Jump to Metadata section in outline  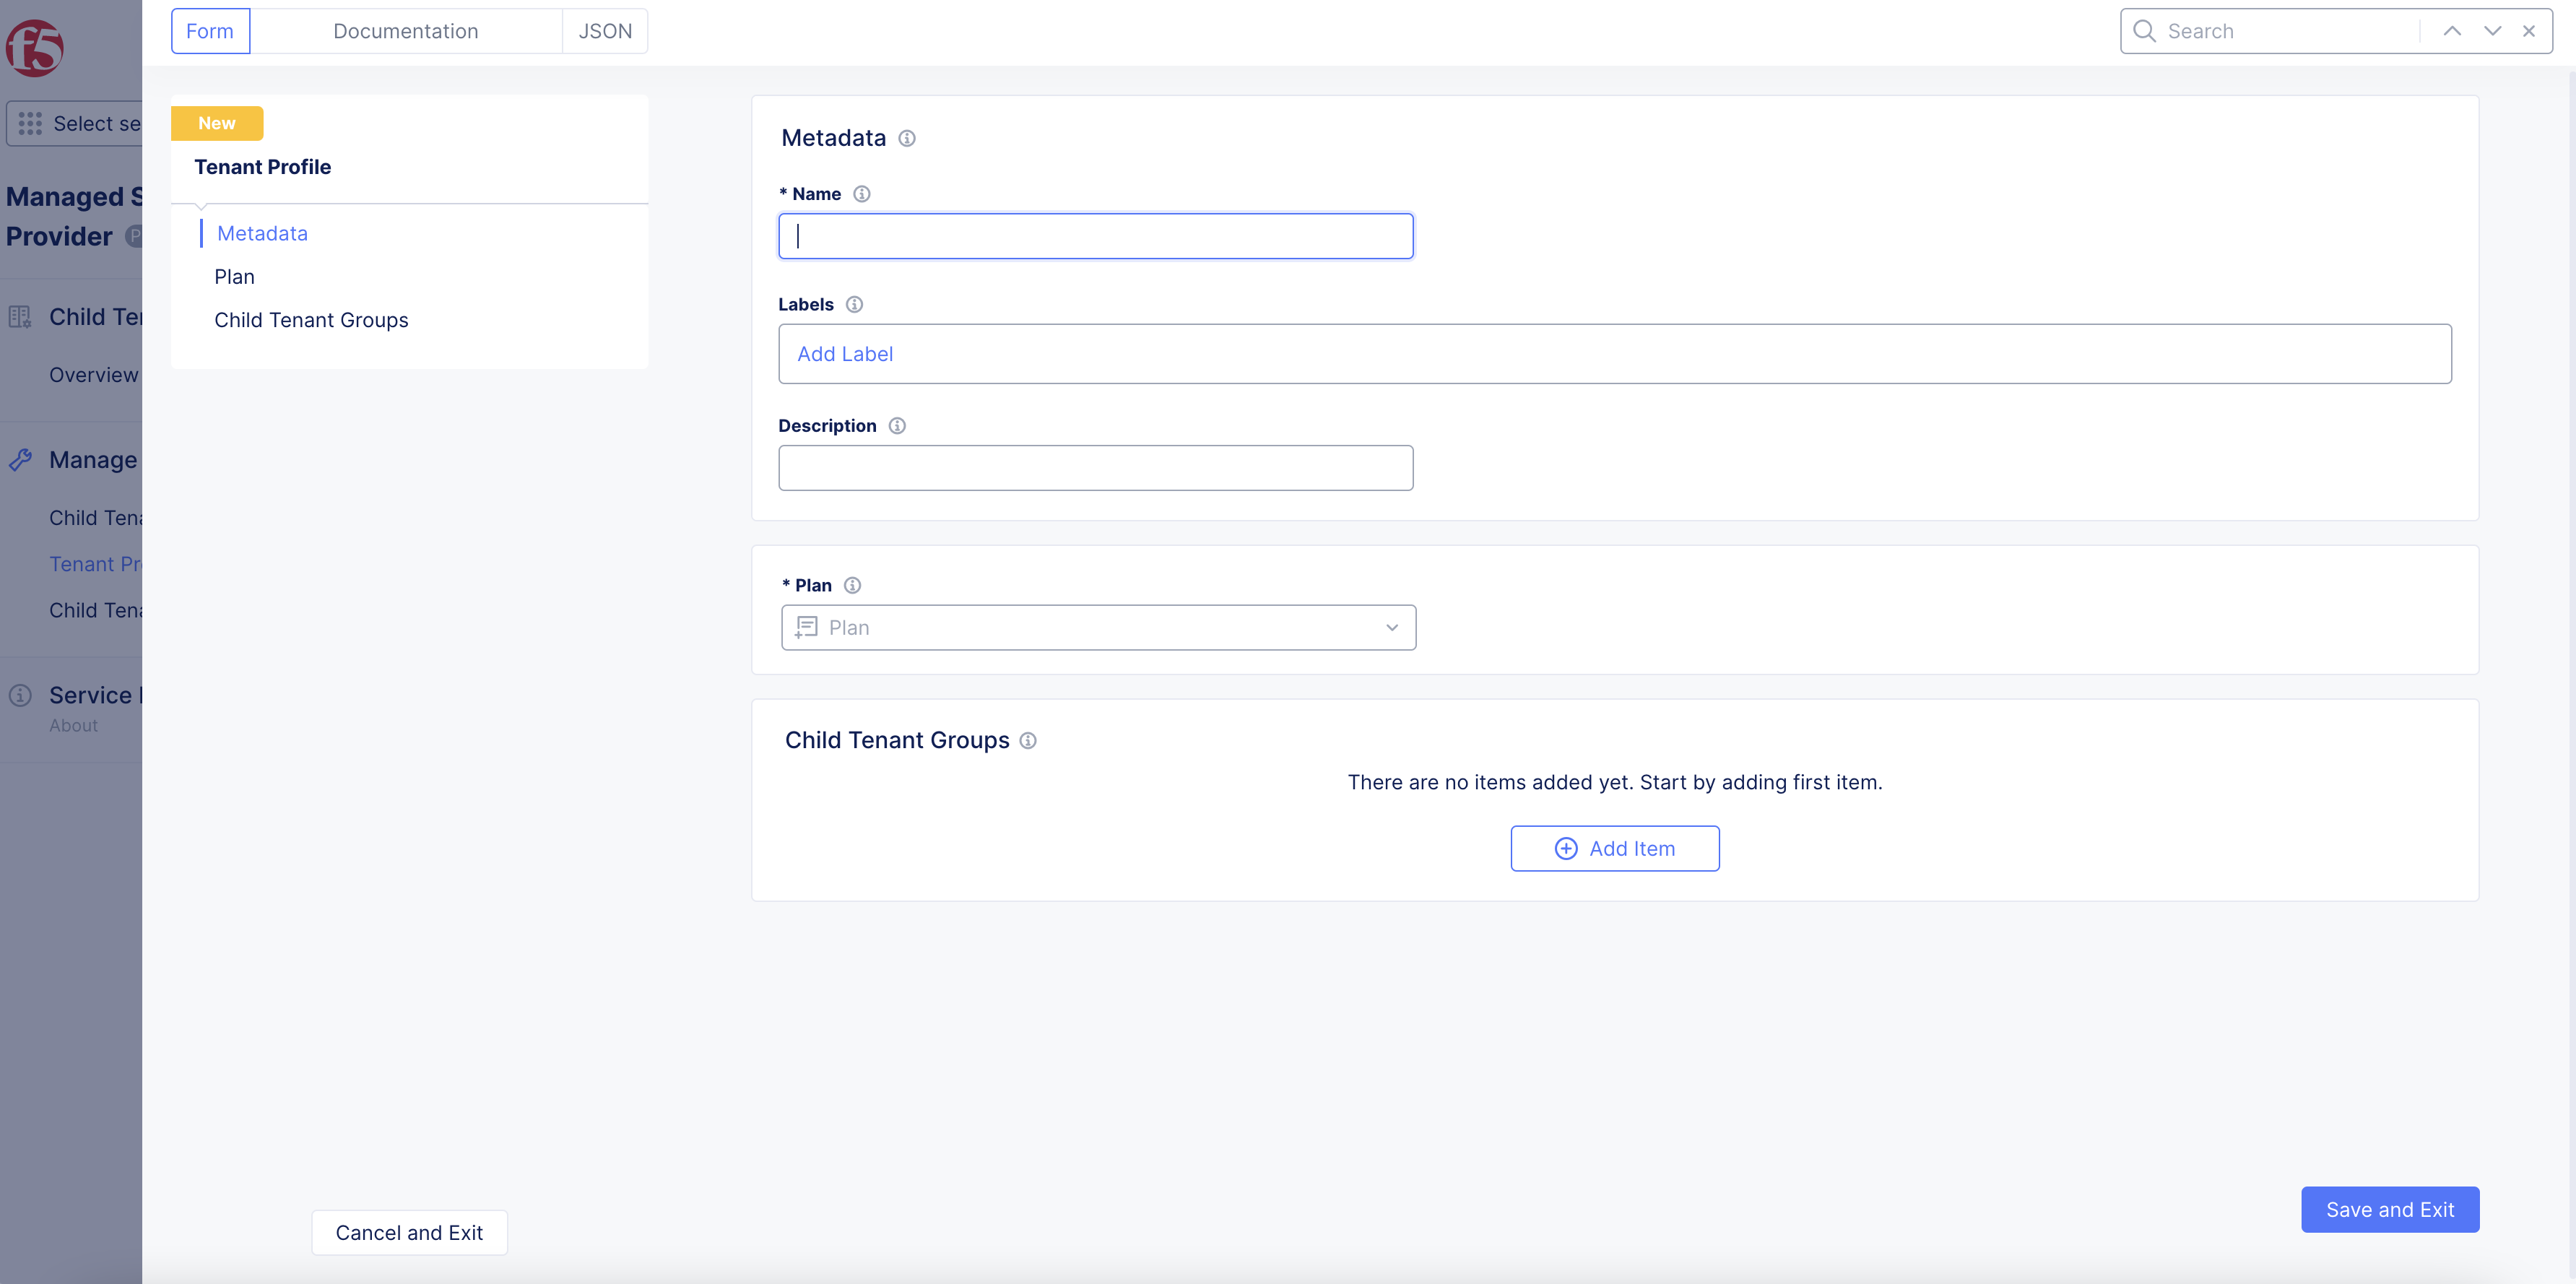[x=262, y=233]
